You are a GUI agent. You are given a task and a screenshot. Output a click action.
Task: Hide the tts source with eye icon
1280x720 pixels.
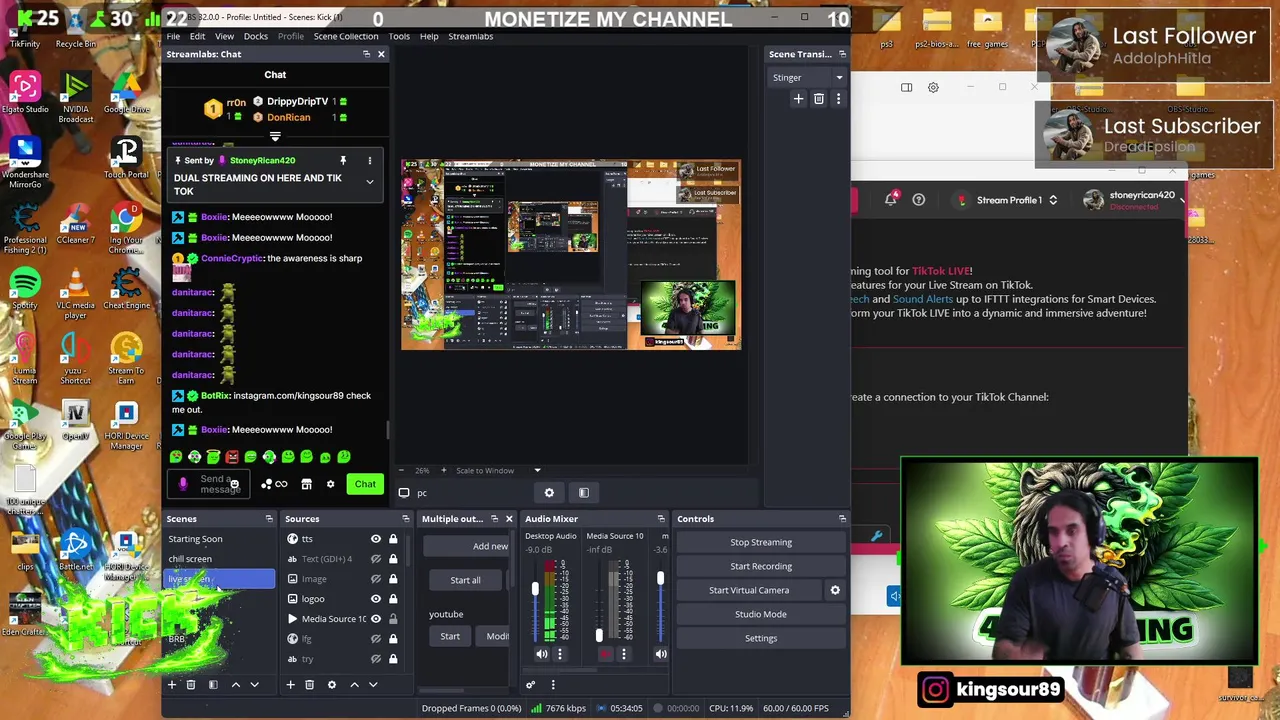click(x=376, y=539)
